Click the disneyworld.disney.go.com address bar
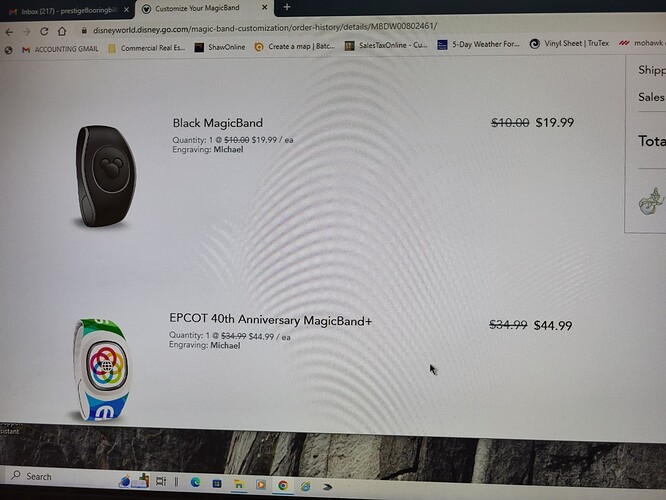666x500 pixels. coord(265,28)
